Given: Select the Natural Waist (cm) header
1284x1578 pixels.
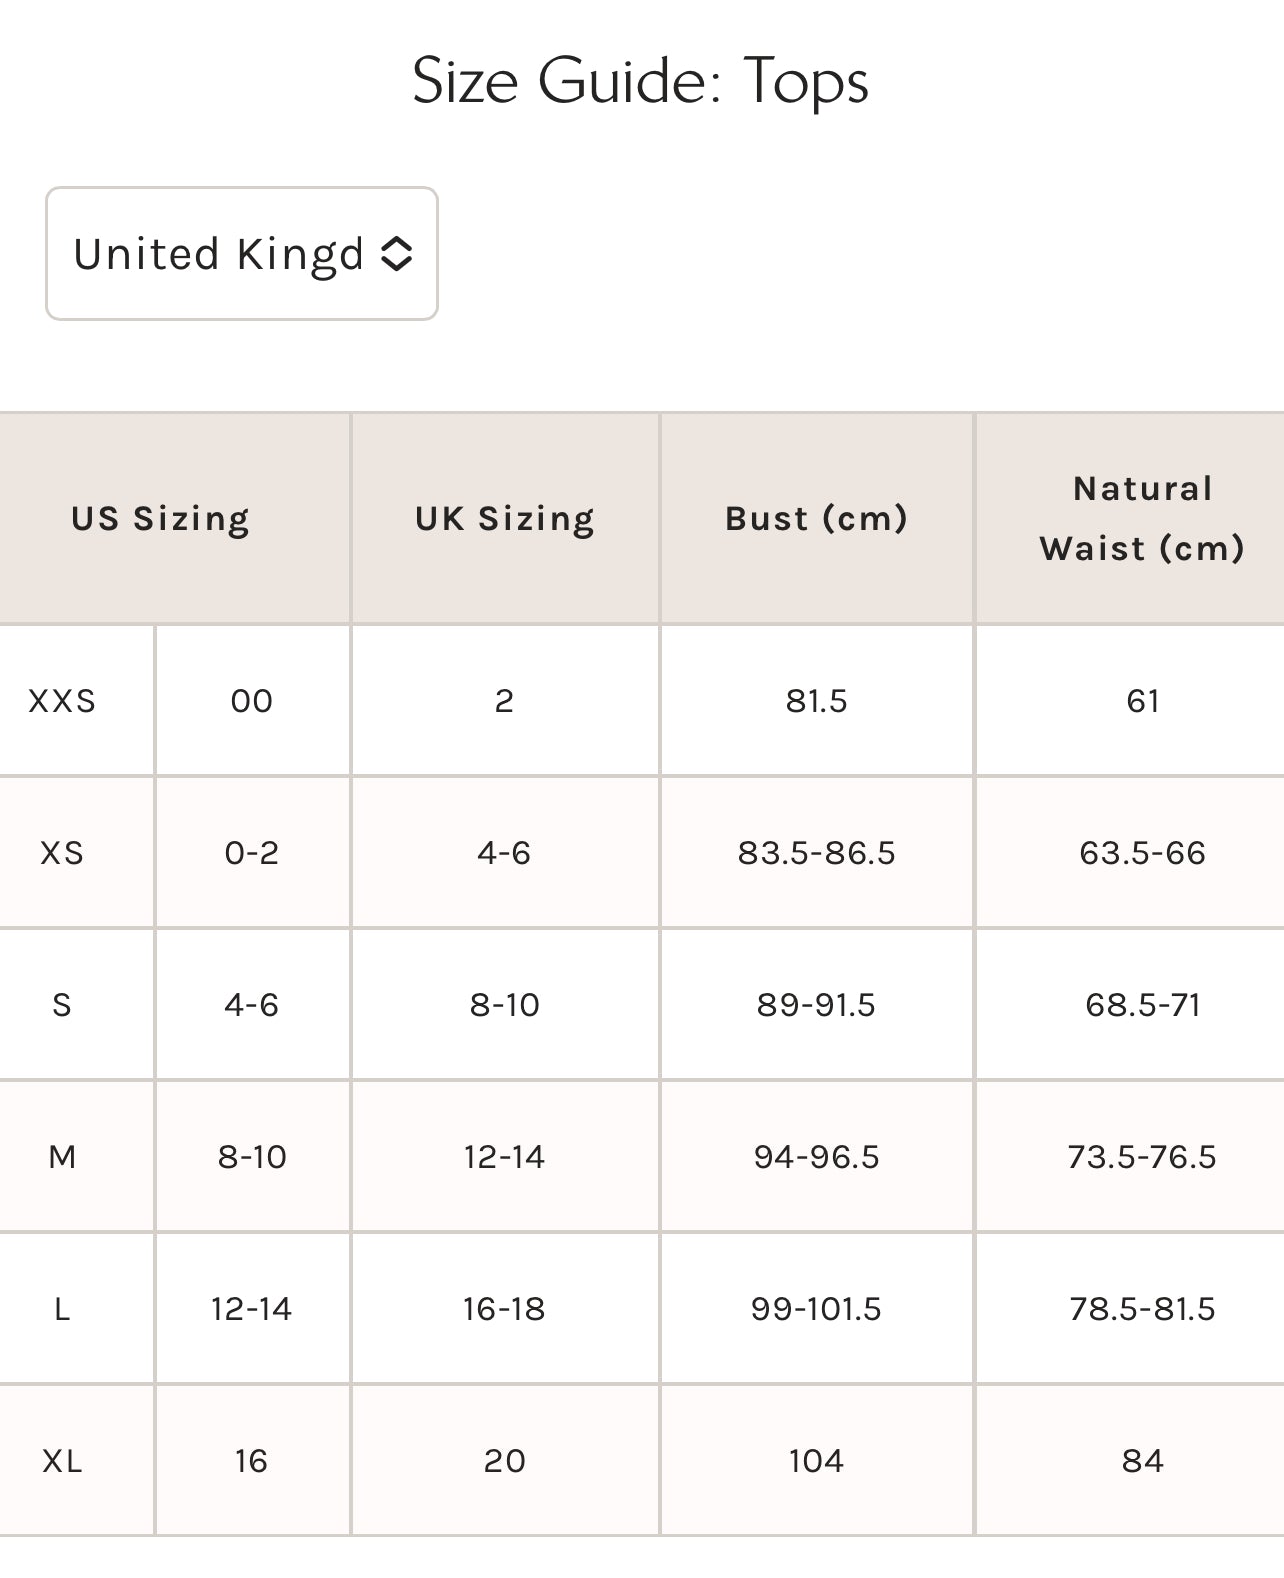Looking at the screenshot, I should [x=1142, y=519].
